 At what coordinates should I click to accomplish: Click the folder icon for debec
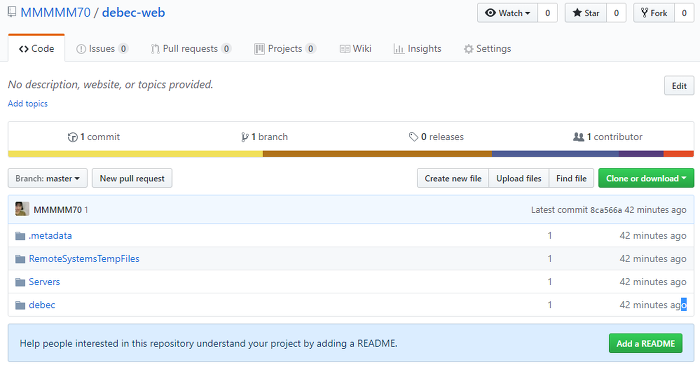pyautogui.click(x=20, y=305)
